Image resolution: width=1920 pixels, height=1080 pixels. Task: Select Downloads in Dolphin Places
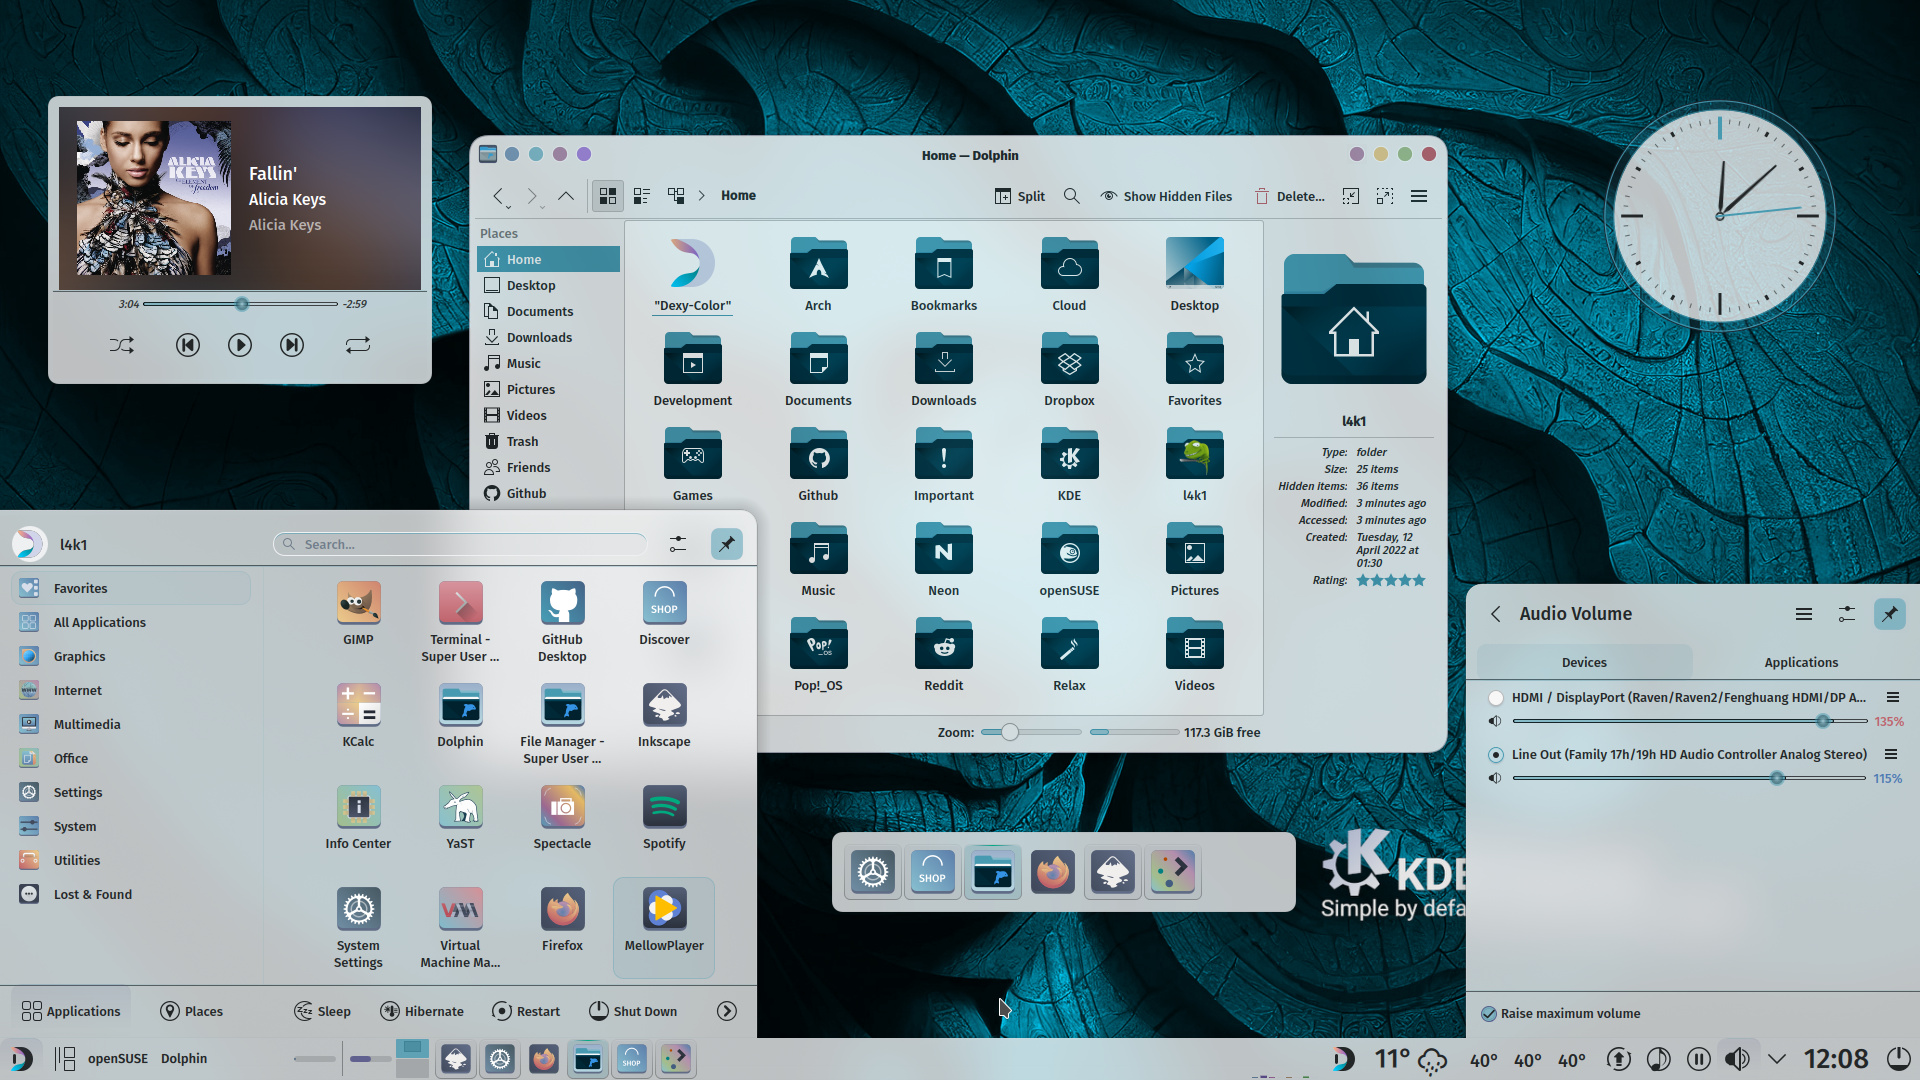(548, 337)
